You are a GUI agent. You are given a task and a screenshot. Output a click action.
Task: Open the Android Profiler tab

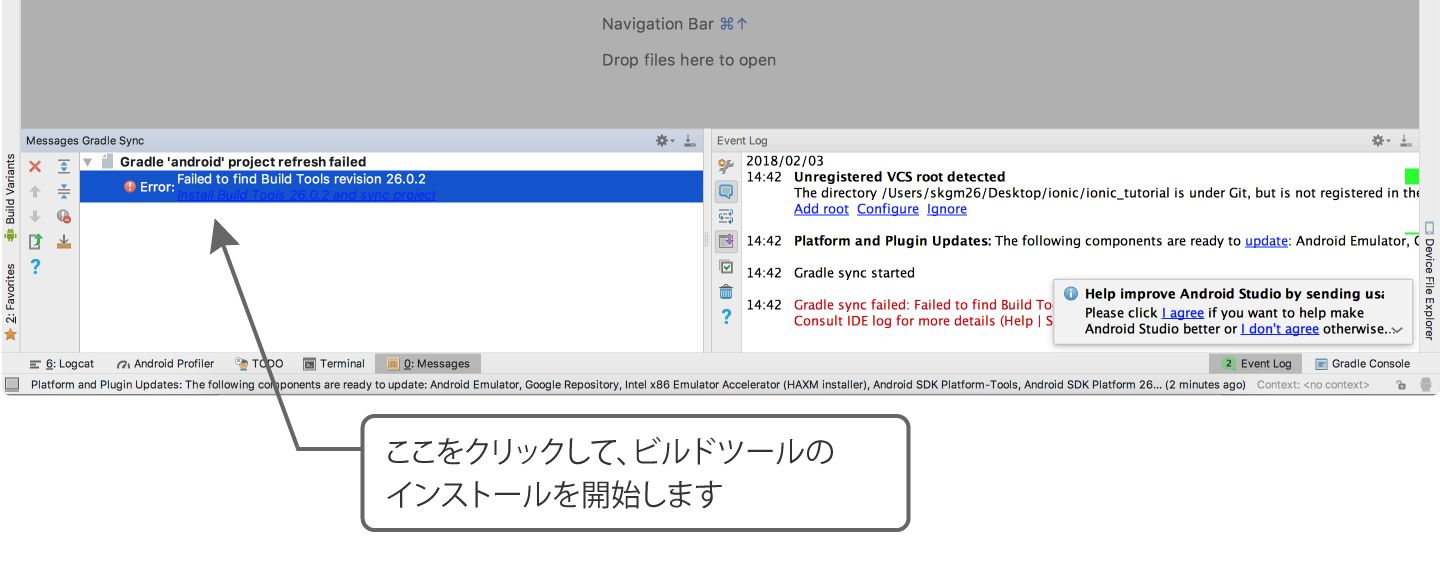pyautogui.click(x=166, y=364)
